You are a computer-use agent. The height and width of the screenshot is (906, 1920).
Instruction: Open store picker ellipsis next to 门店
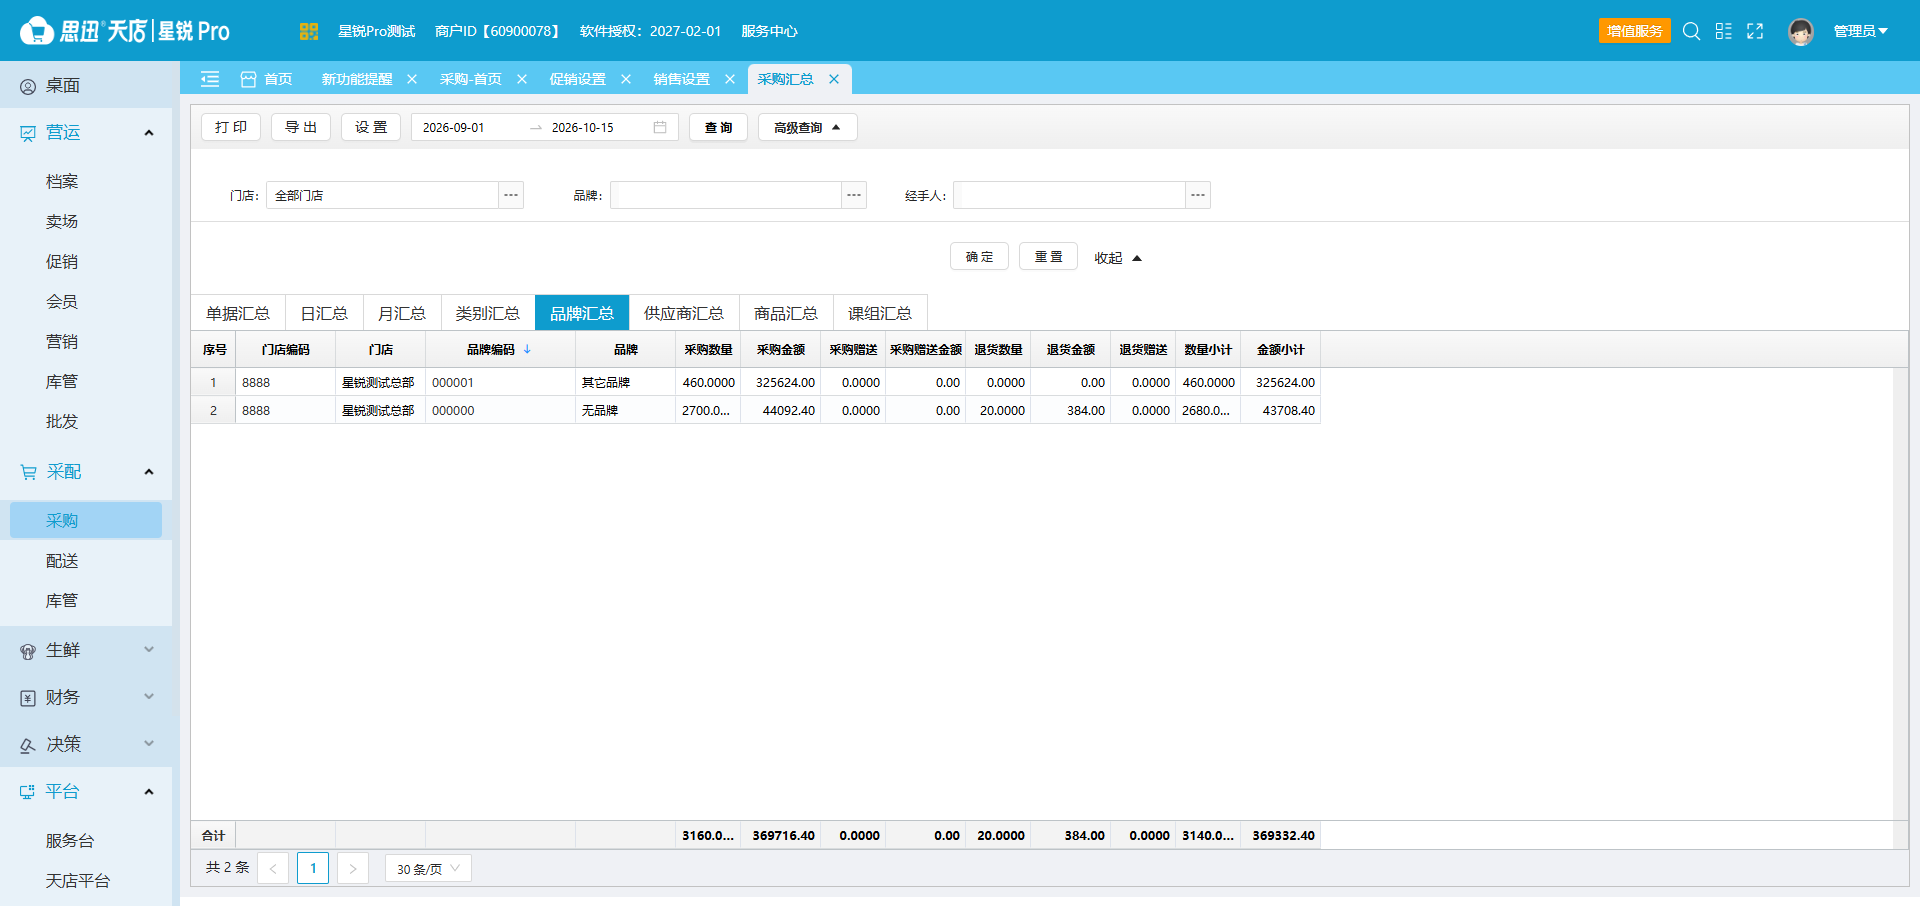[511, 195]
